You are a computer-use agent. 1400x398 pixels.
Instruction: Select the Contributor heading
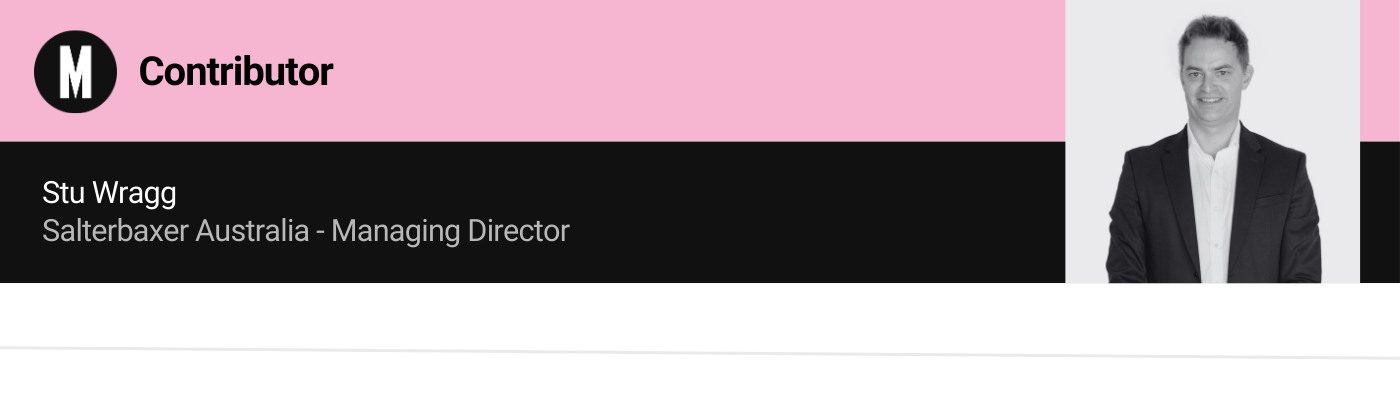pos(236,71)
